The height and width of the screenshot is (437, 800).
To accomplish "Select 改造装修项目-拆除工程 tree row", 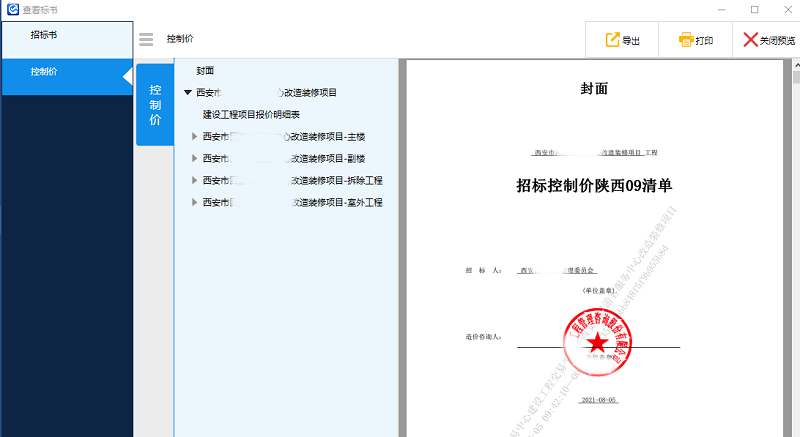I will pyautogui.click(x=292, y=181).
